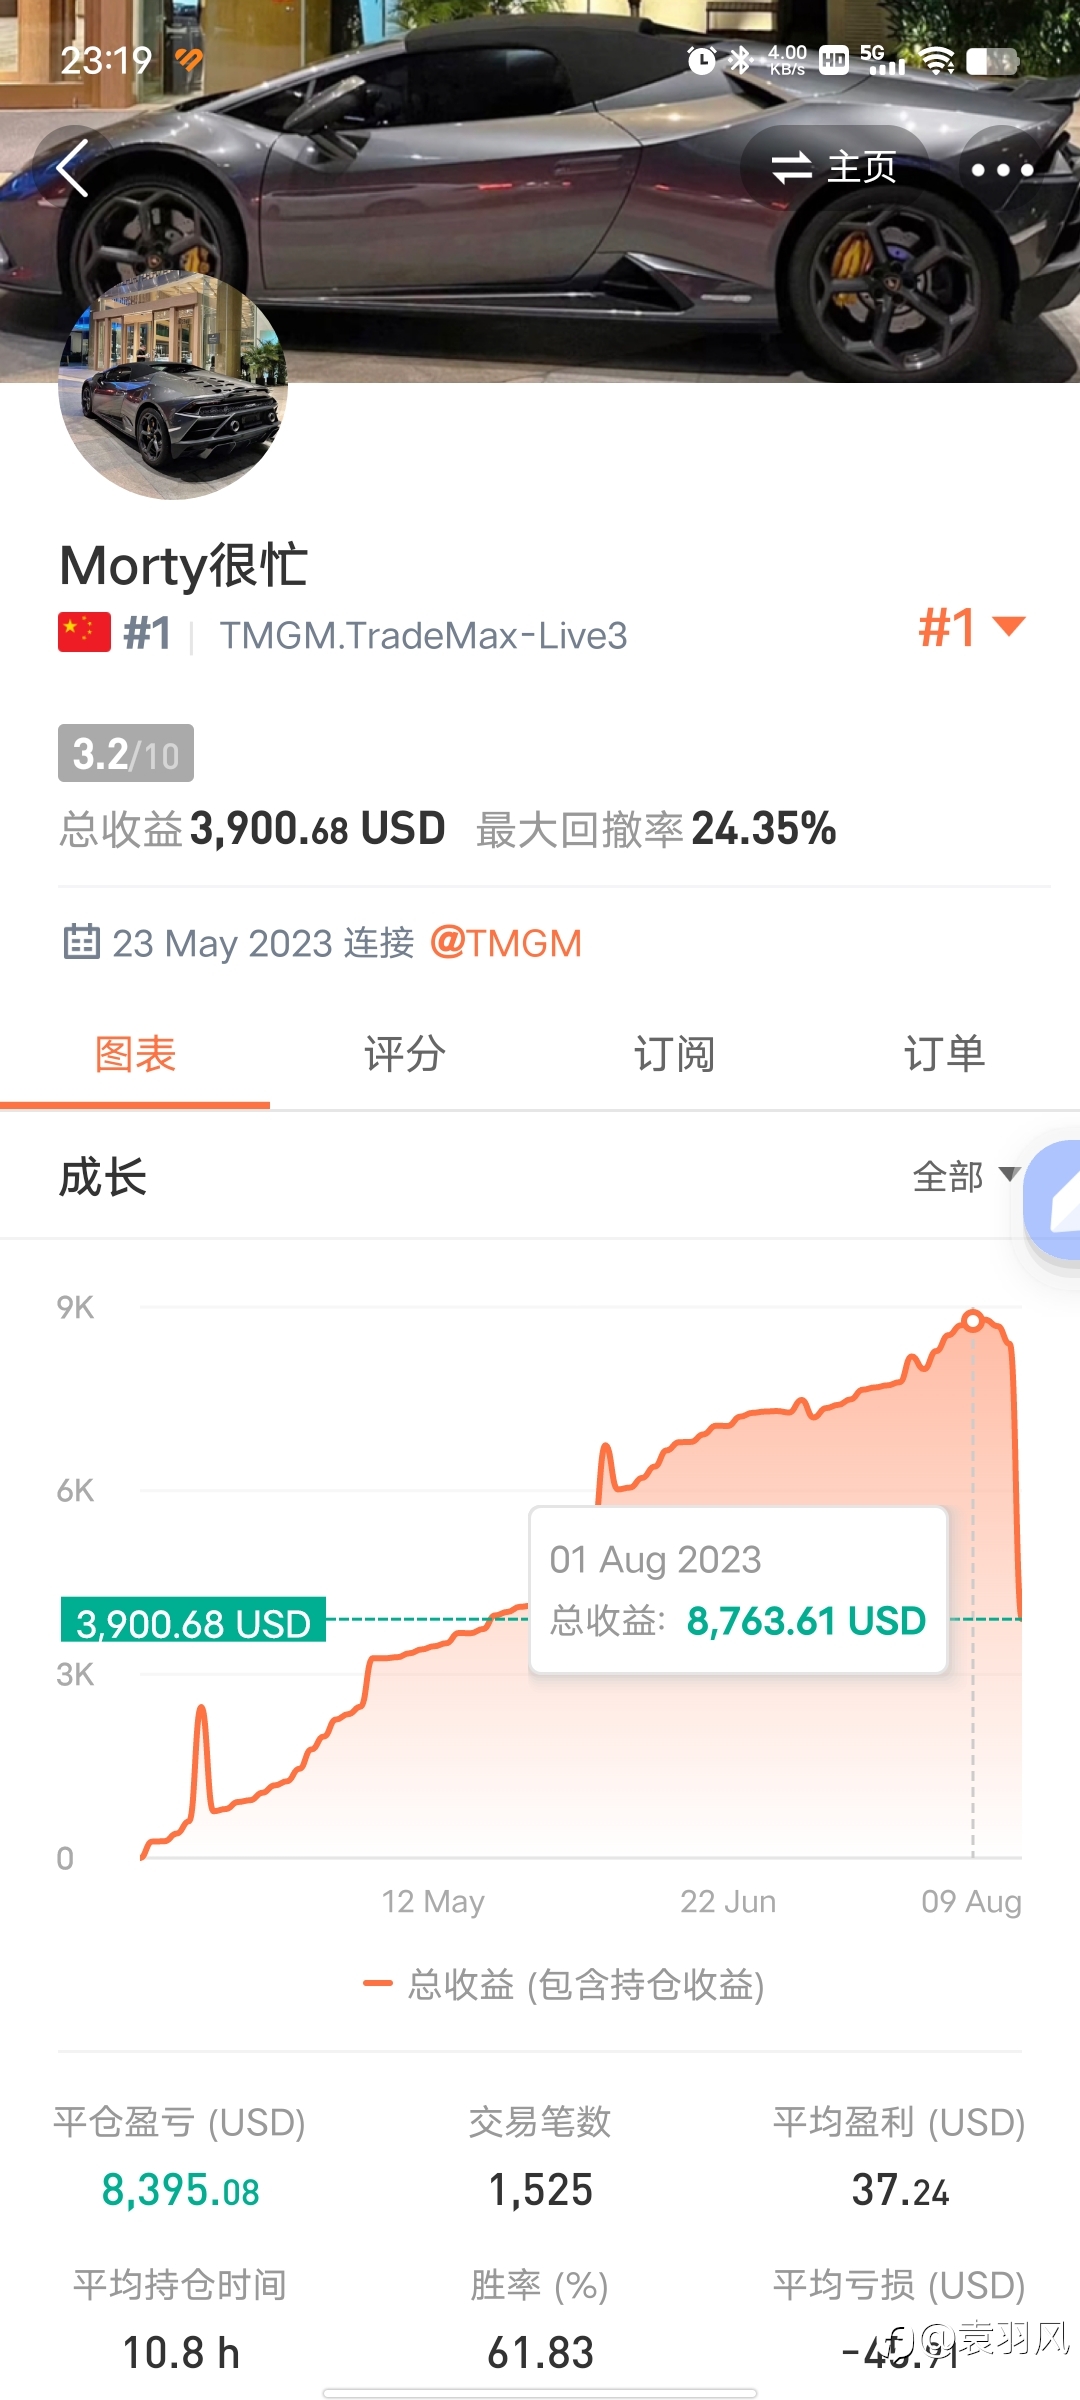Open the 订单 tab
Image resolution: width=1080 pixels, height=2400 pixels.
coord(944,1054)
